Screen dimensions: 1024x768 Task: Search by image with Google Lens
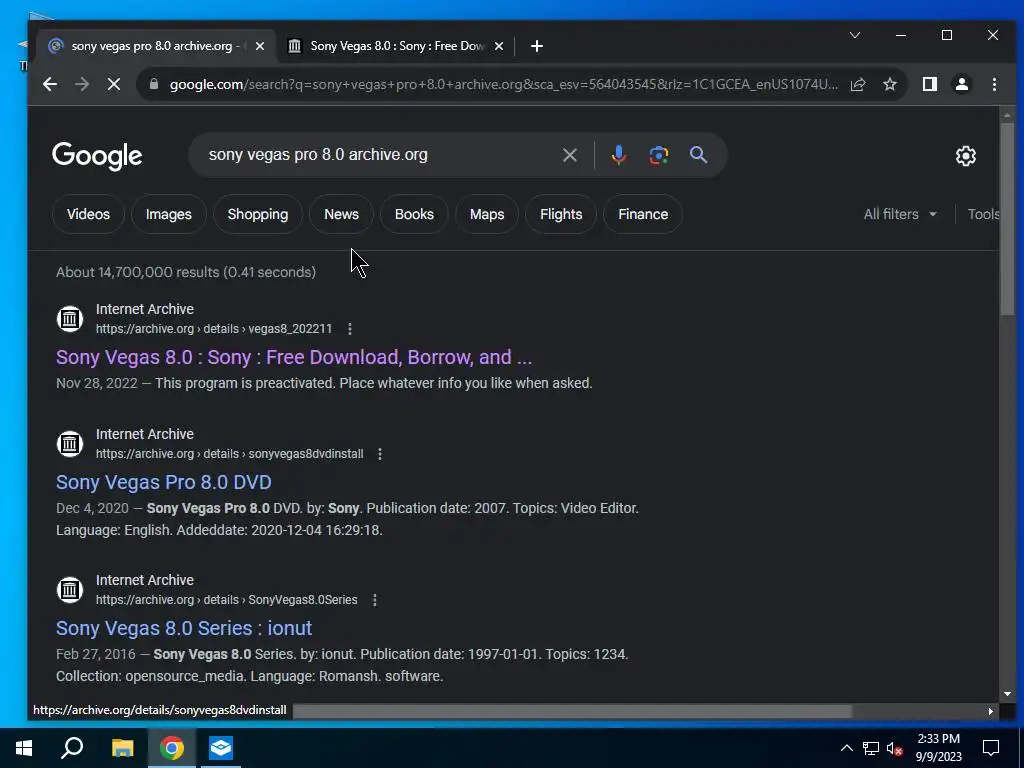click(x=658, y=155)
